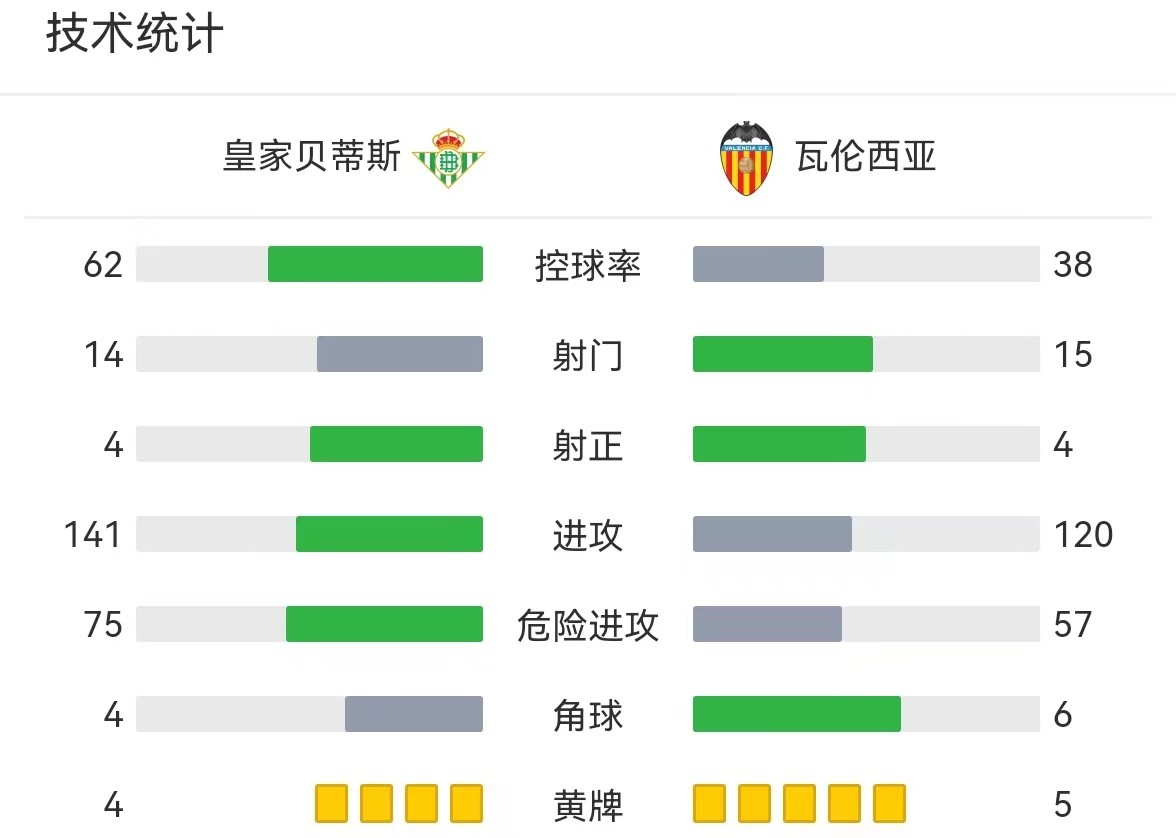Select the last Betis yellow card icon

466,803
